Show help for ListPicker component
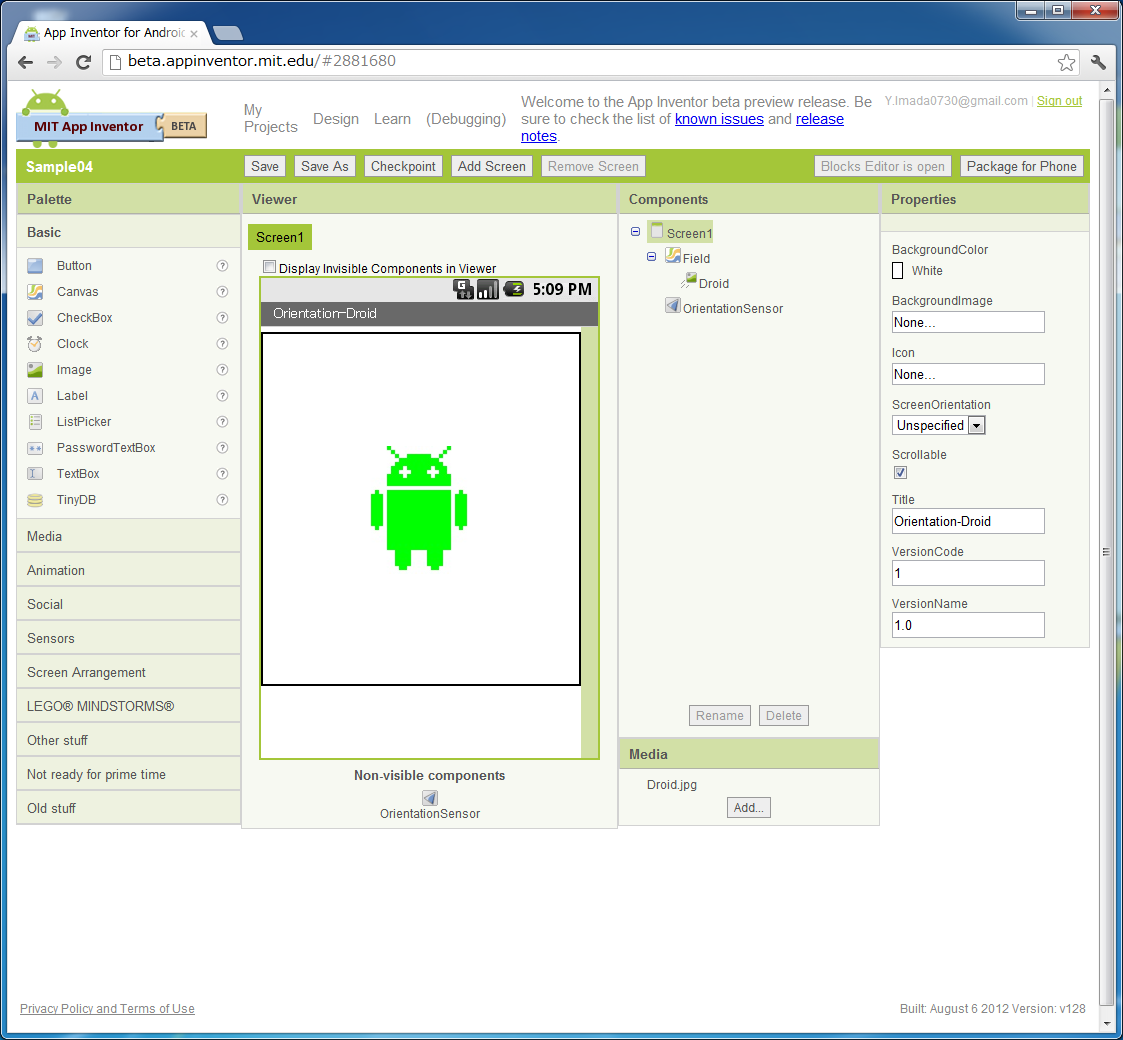1123x1040 pixels. coord(222,422)
